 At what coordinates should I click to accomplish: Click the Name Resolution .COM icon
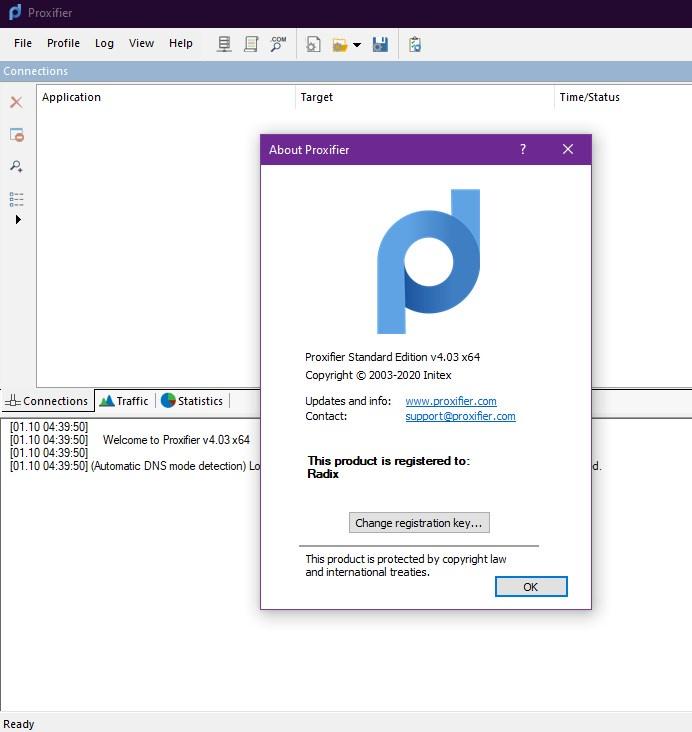pyautogui.click(x=278, y=44)
